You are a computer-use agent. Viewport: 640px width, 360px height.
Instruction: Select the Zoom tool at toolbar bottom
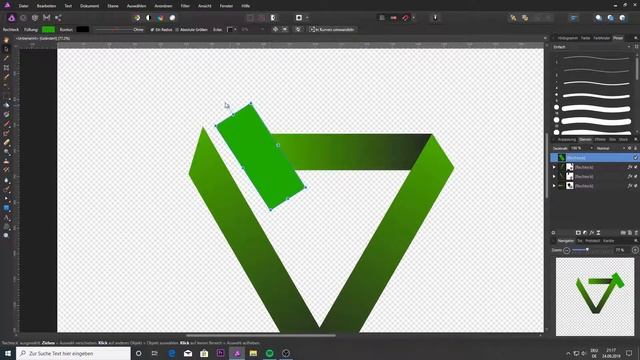[x=6, y=236]
